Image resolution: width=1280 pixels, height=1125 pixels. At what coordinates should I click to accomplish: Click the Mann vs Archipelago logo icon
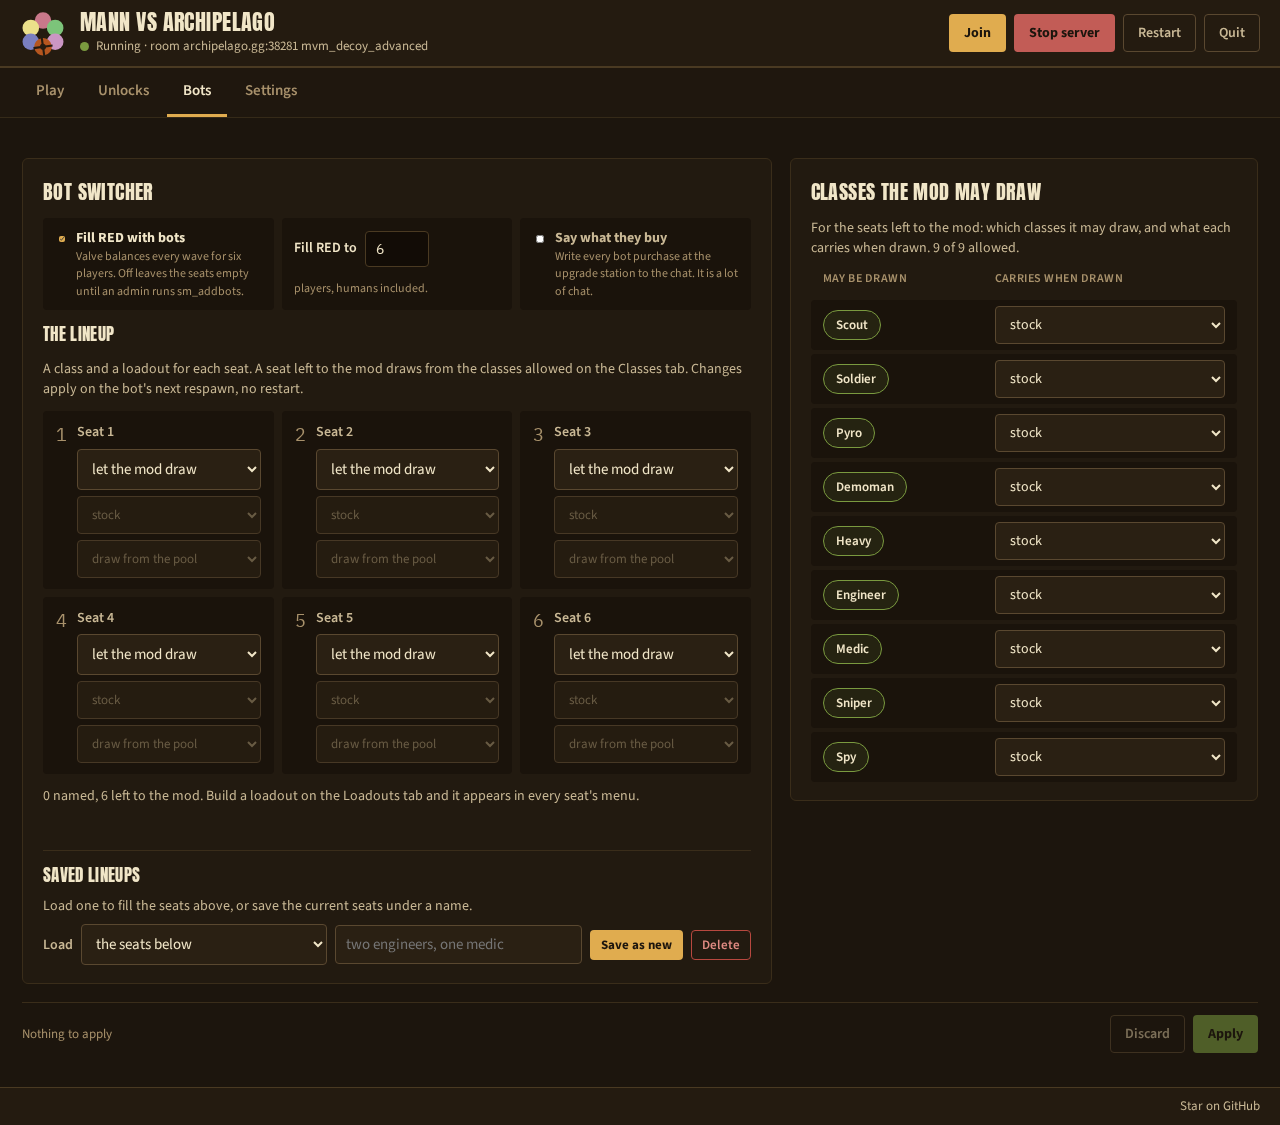(x=43, y=33)
